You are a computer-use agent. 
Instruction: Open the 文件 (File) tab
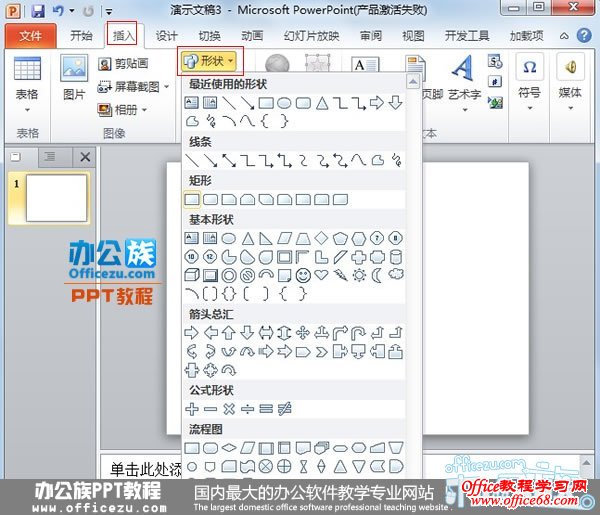click(30, 36)
